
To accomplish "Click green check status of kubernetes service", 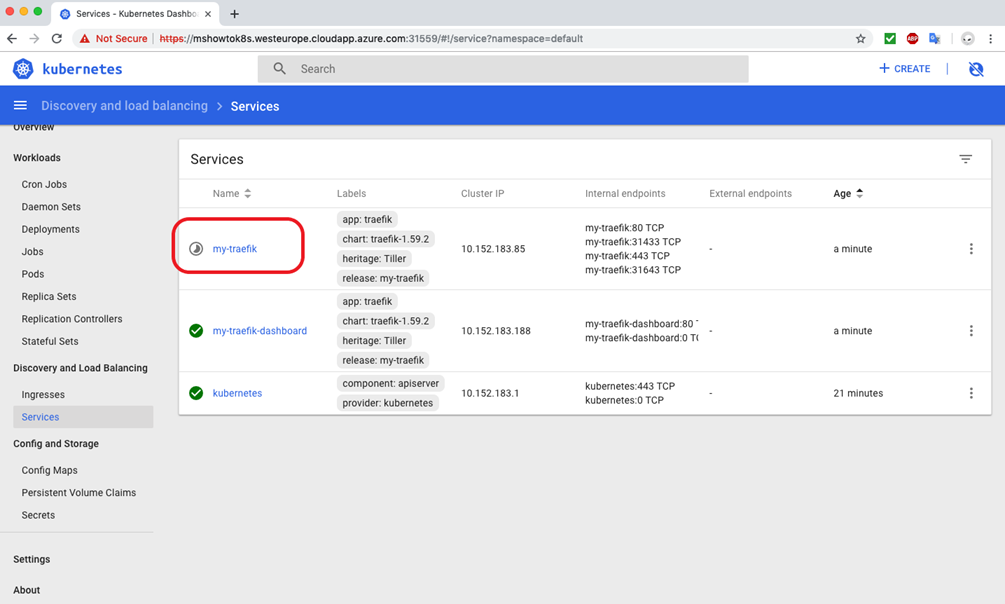I will (x=196, y=393).
